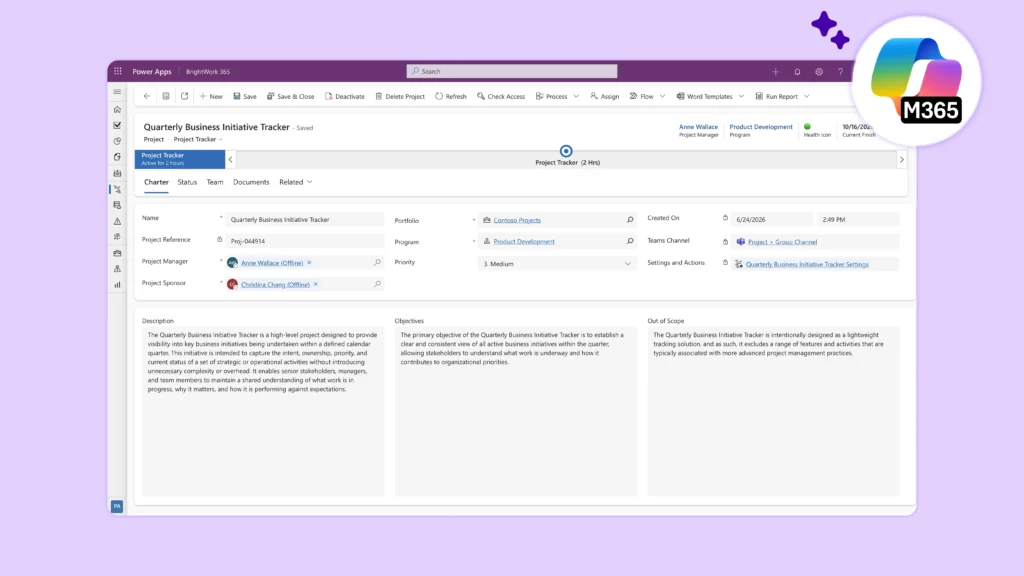Screen dimensions: 1024x576
Task: Remove Christina Chang from Project Sponsor
Action: tap(315, 284)
